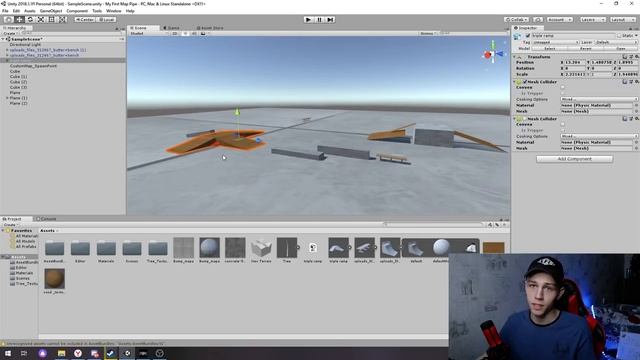
Task: Click the Add Component button
Action: pyautogui.click(x=574, y=159)
